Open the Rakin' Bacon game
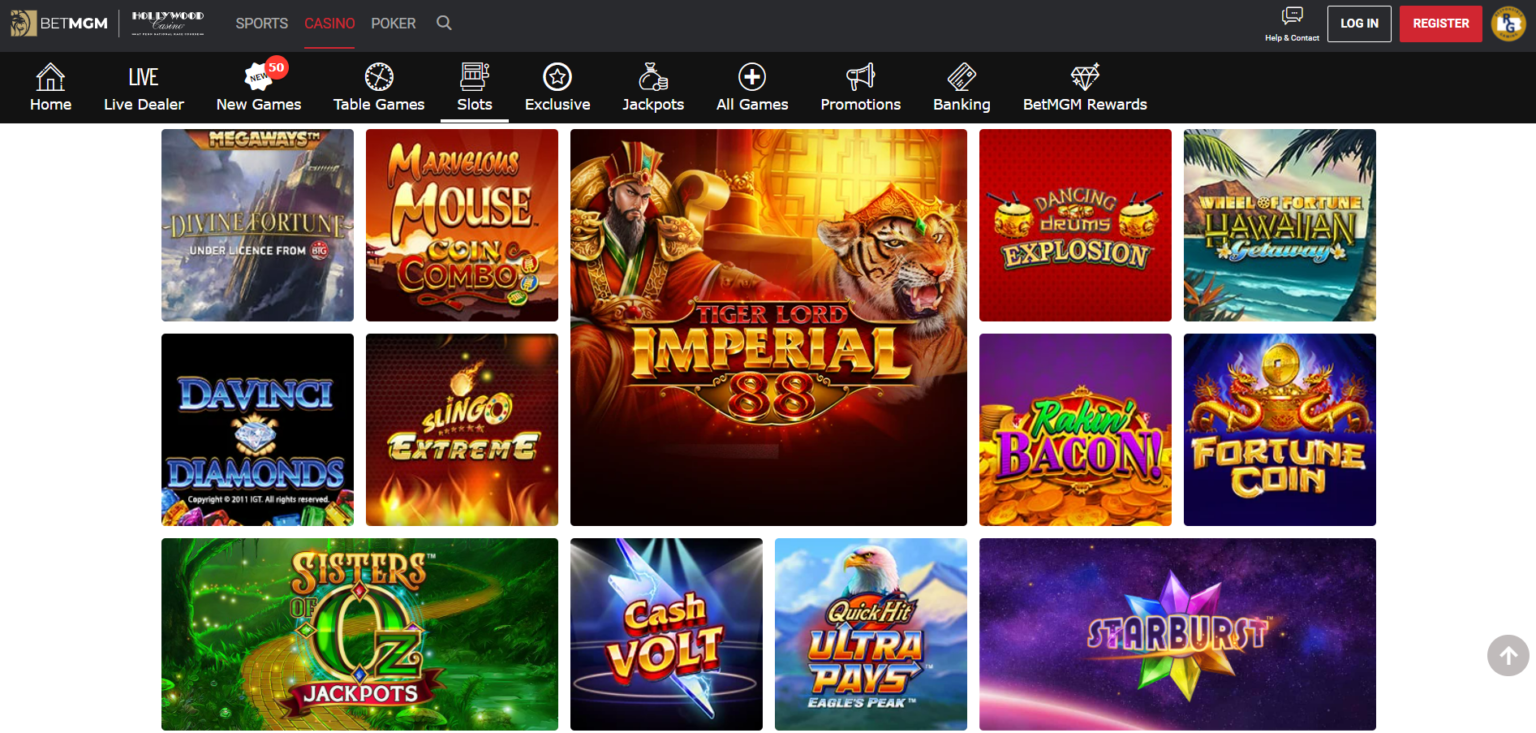 point(1075,430)
